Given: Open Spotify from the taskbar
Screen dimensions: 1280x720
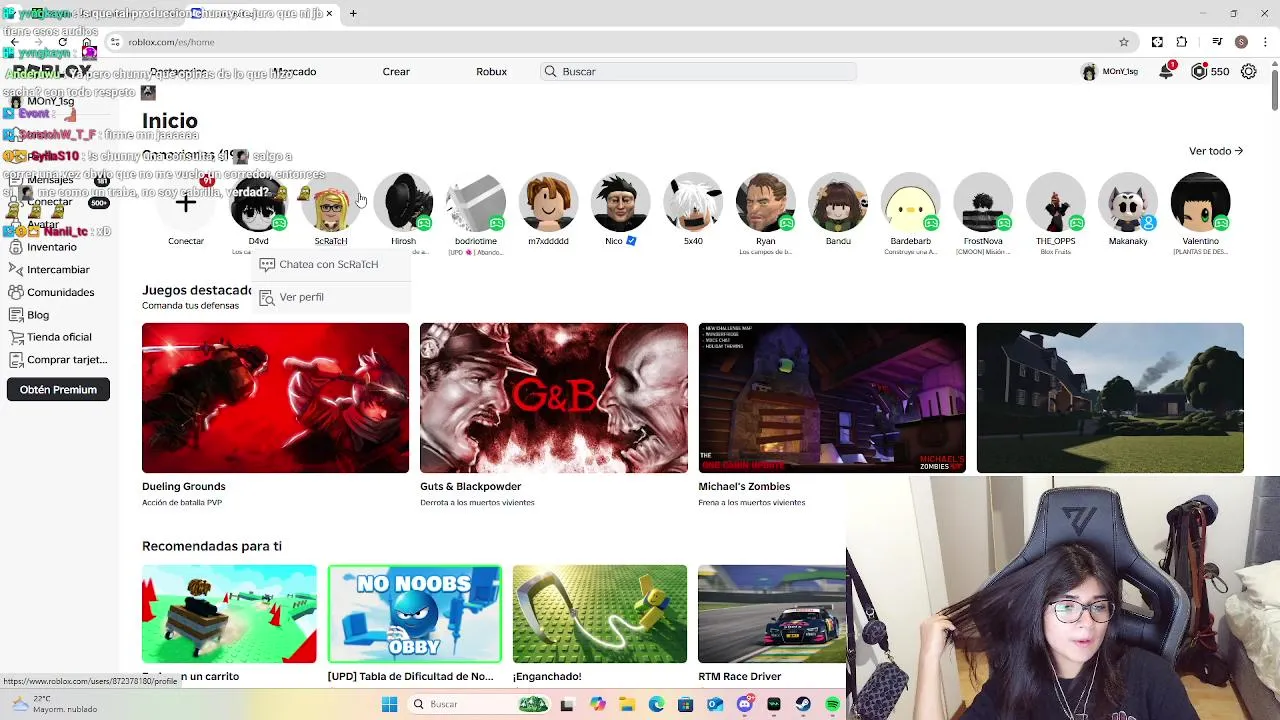Looking at the screenshot, I should pos(832,704).
